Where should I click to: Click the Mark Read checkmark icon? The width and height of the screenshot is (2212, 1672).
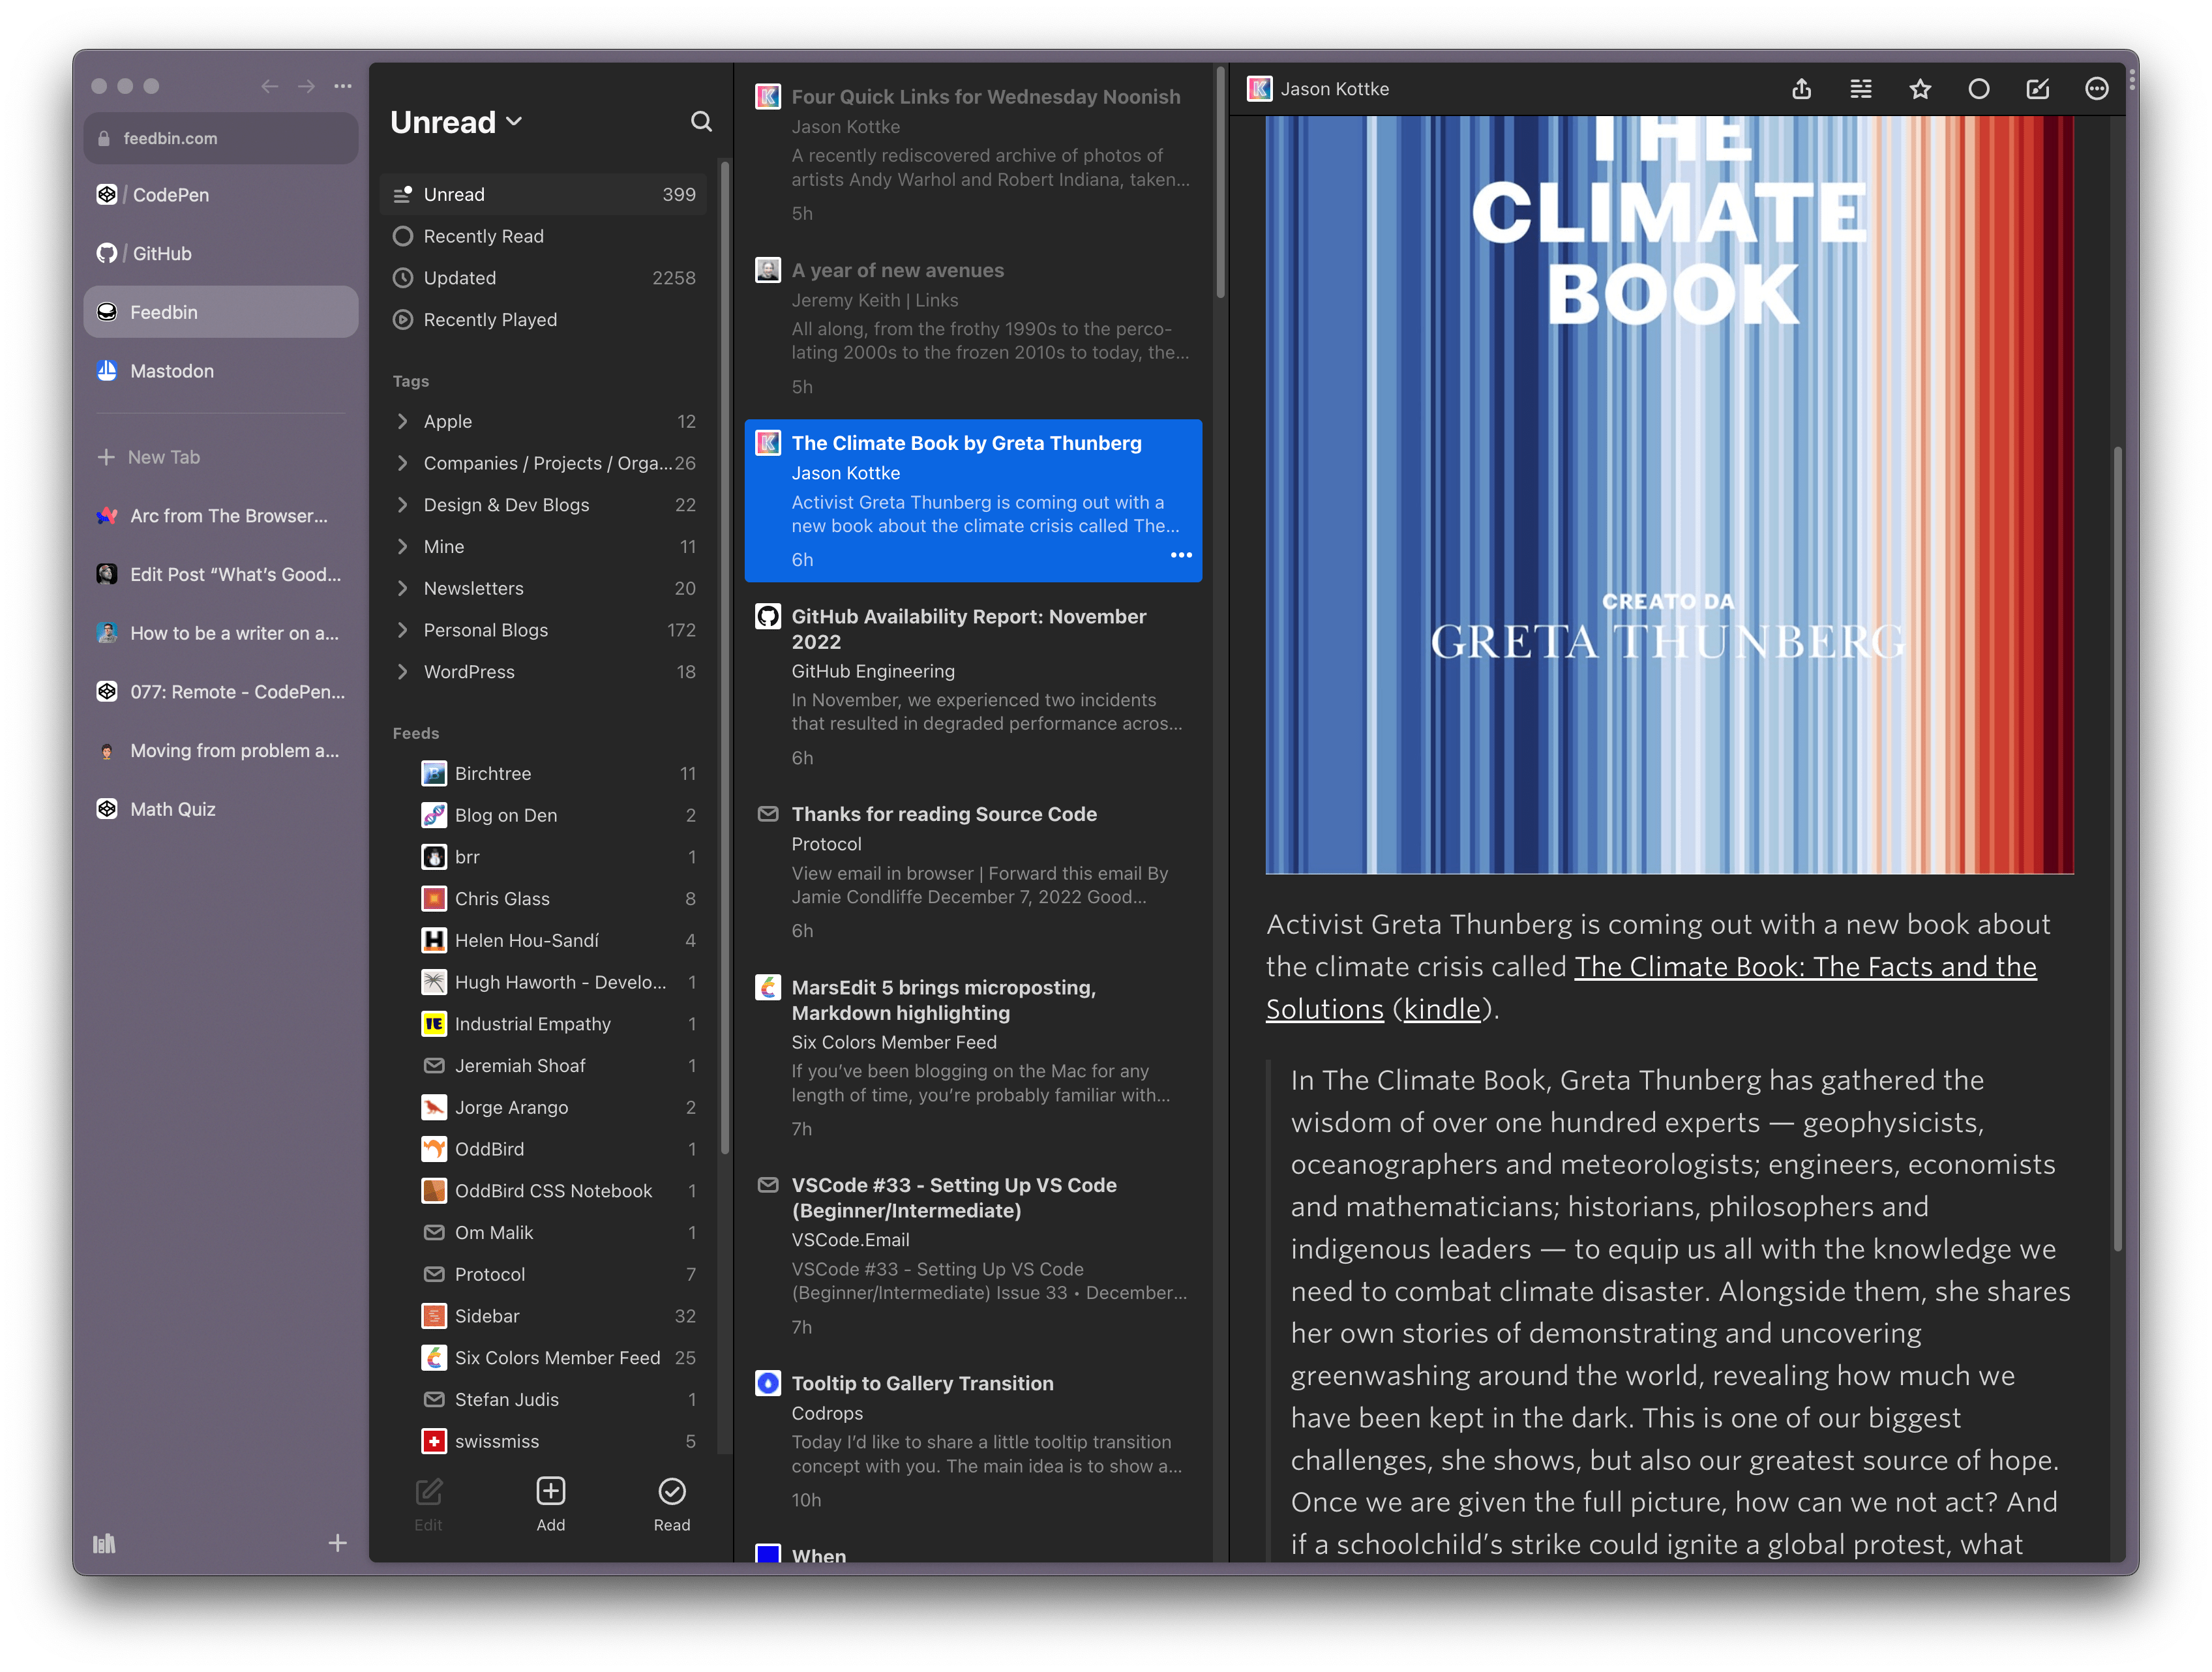(x=671, y=1492)
